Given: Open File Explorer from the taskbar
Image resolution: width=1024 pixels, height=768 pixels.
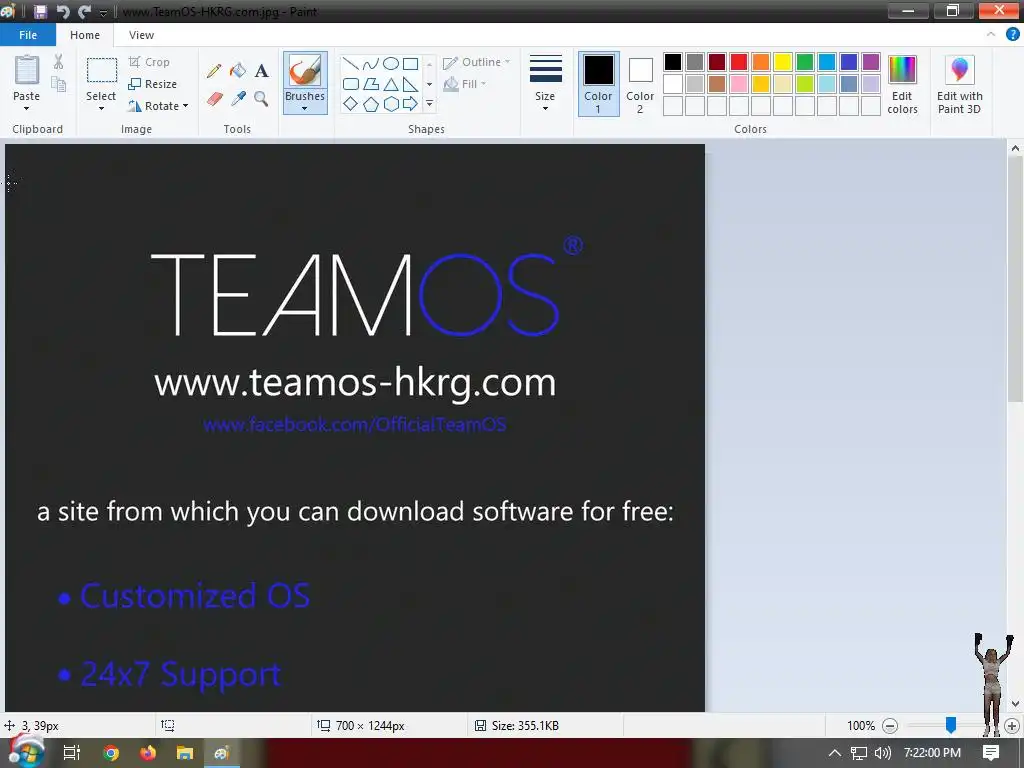Looking at the screenshot, I should [185, 753].
